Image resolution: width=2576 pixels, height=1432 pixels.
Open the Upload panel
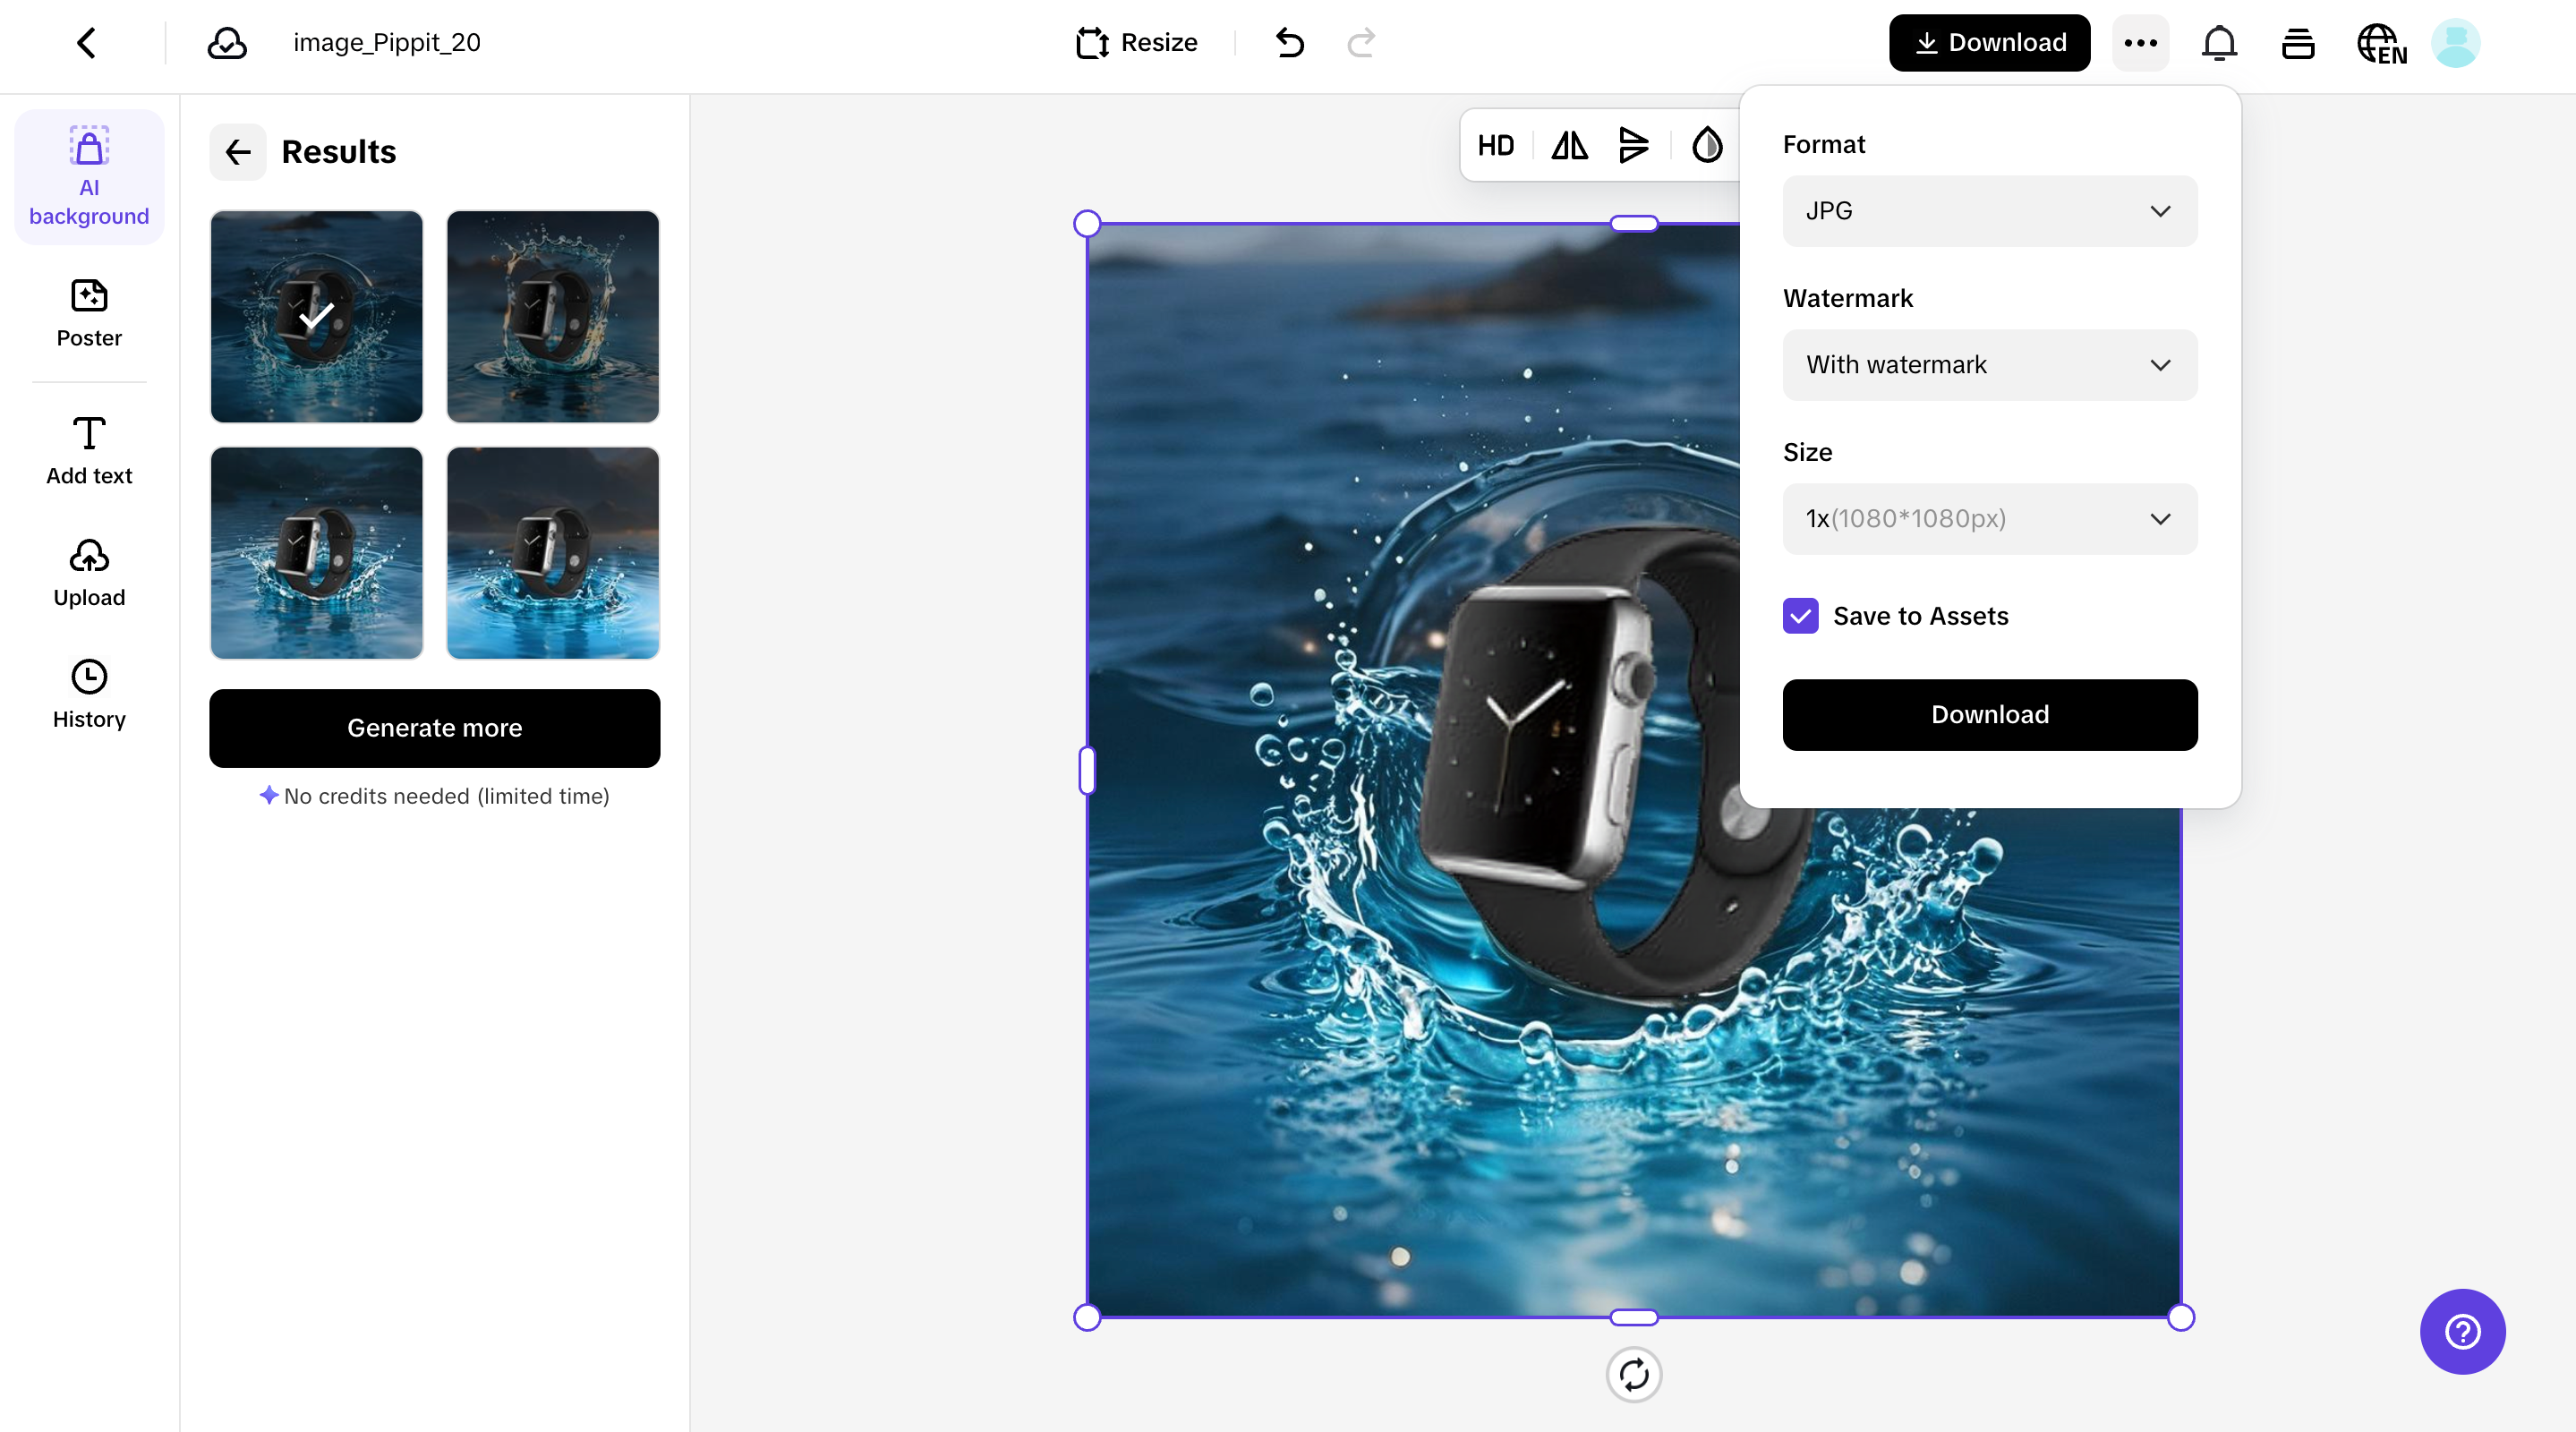pyautogui.click(x=89, y=573)
